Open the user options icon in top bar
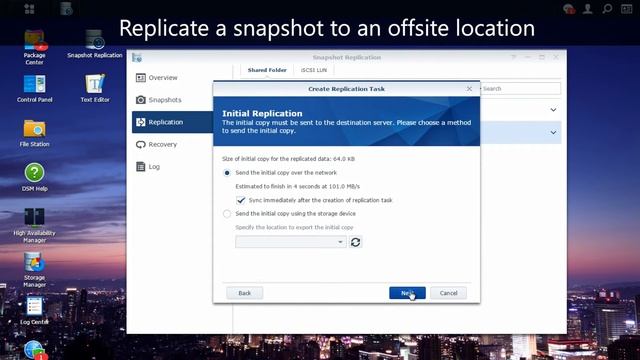The width and height of the screenshot is (640, 360). click(587, 9)
